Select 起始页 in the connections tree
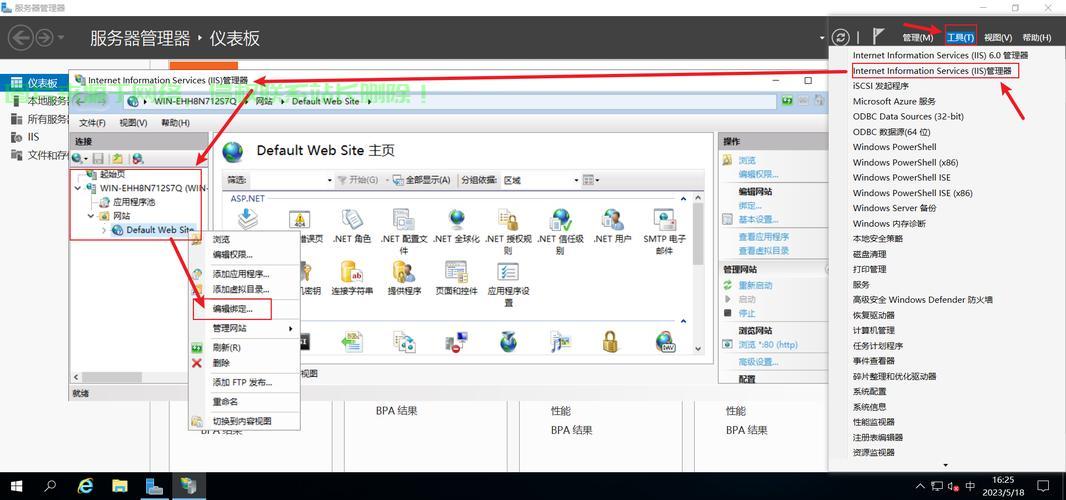 point(112,175)
